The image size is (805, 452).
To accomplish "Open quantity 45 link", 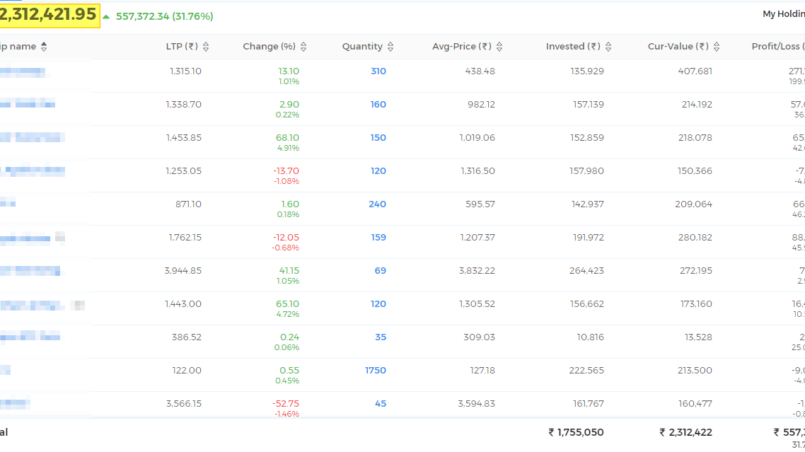I will (380, 404).
